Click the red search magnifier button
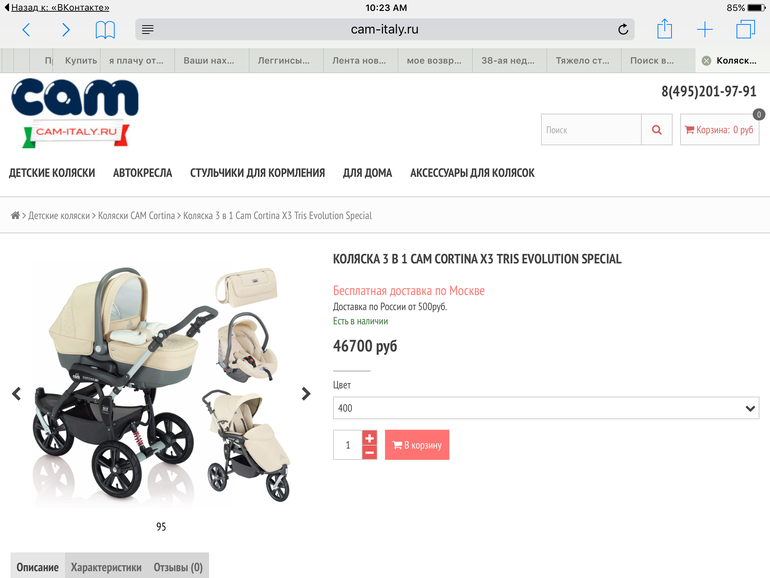This screenshot has width=770, height=578. click(657, 130)
